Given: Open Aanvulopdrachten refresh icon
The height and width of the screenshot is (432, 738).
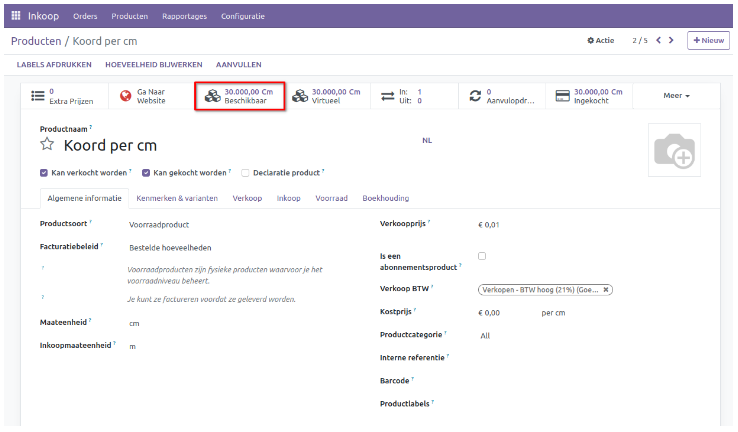Looking at the screenshot, I should 475,96.
